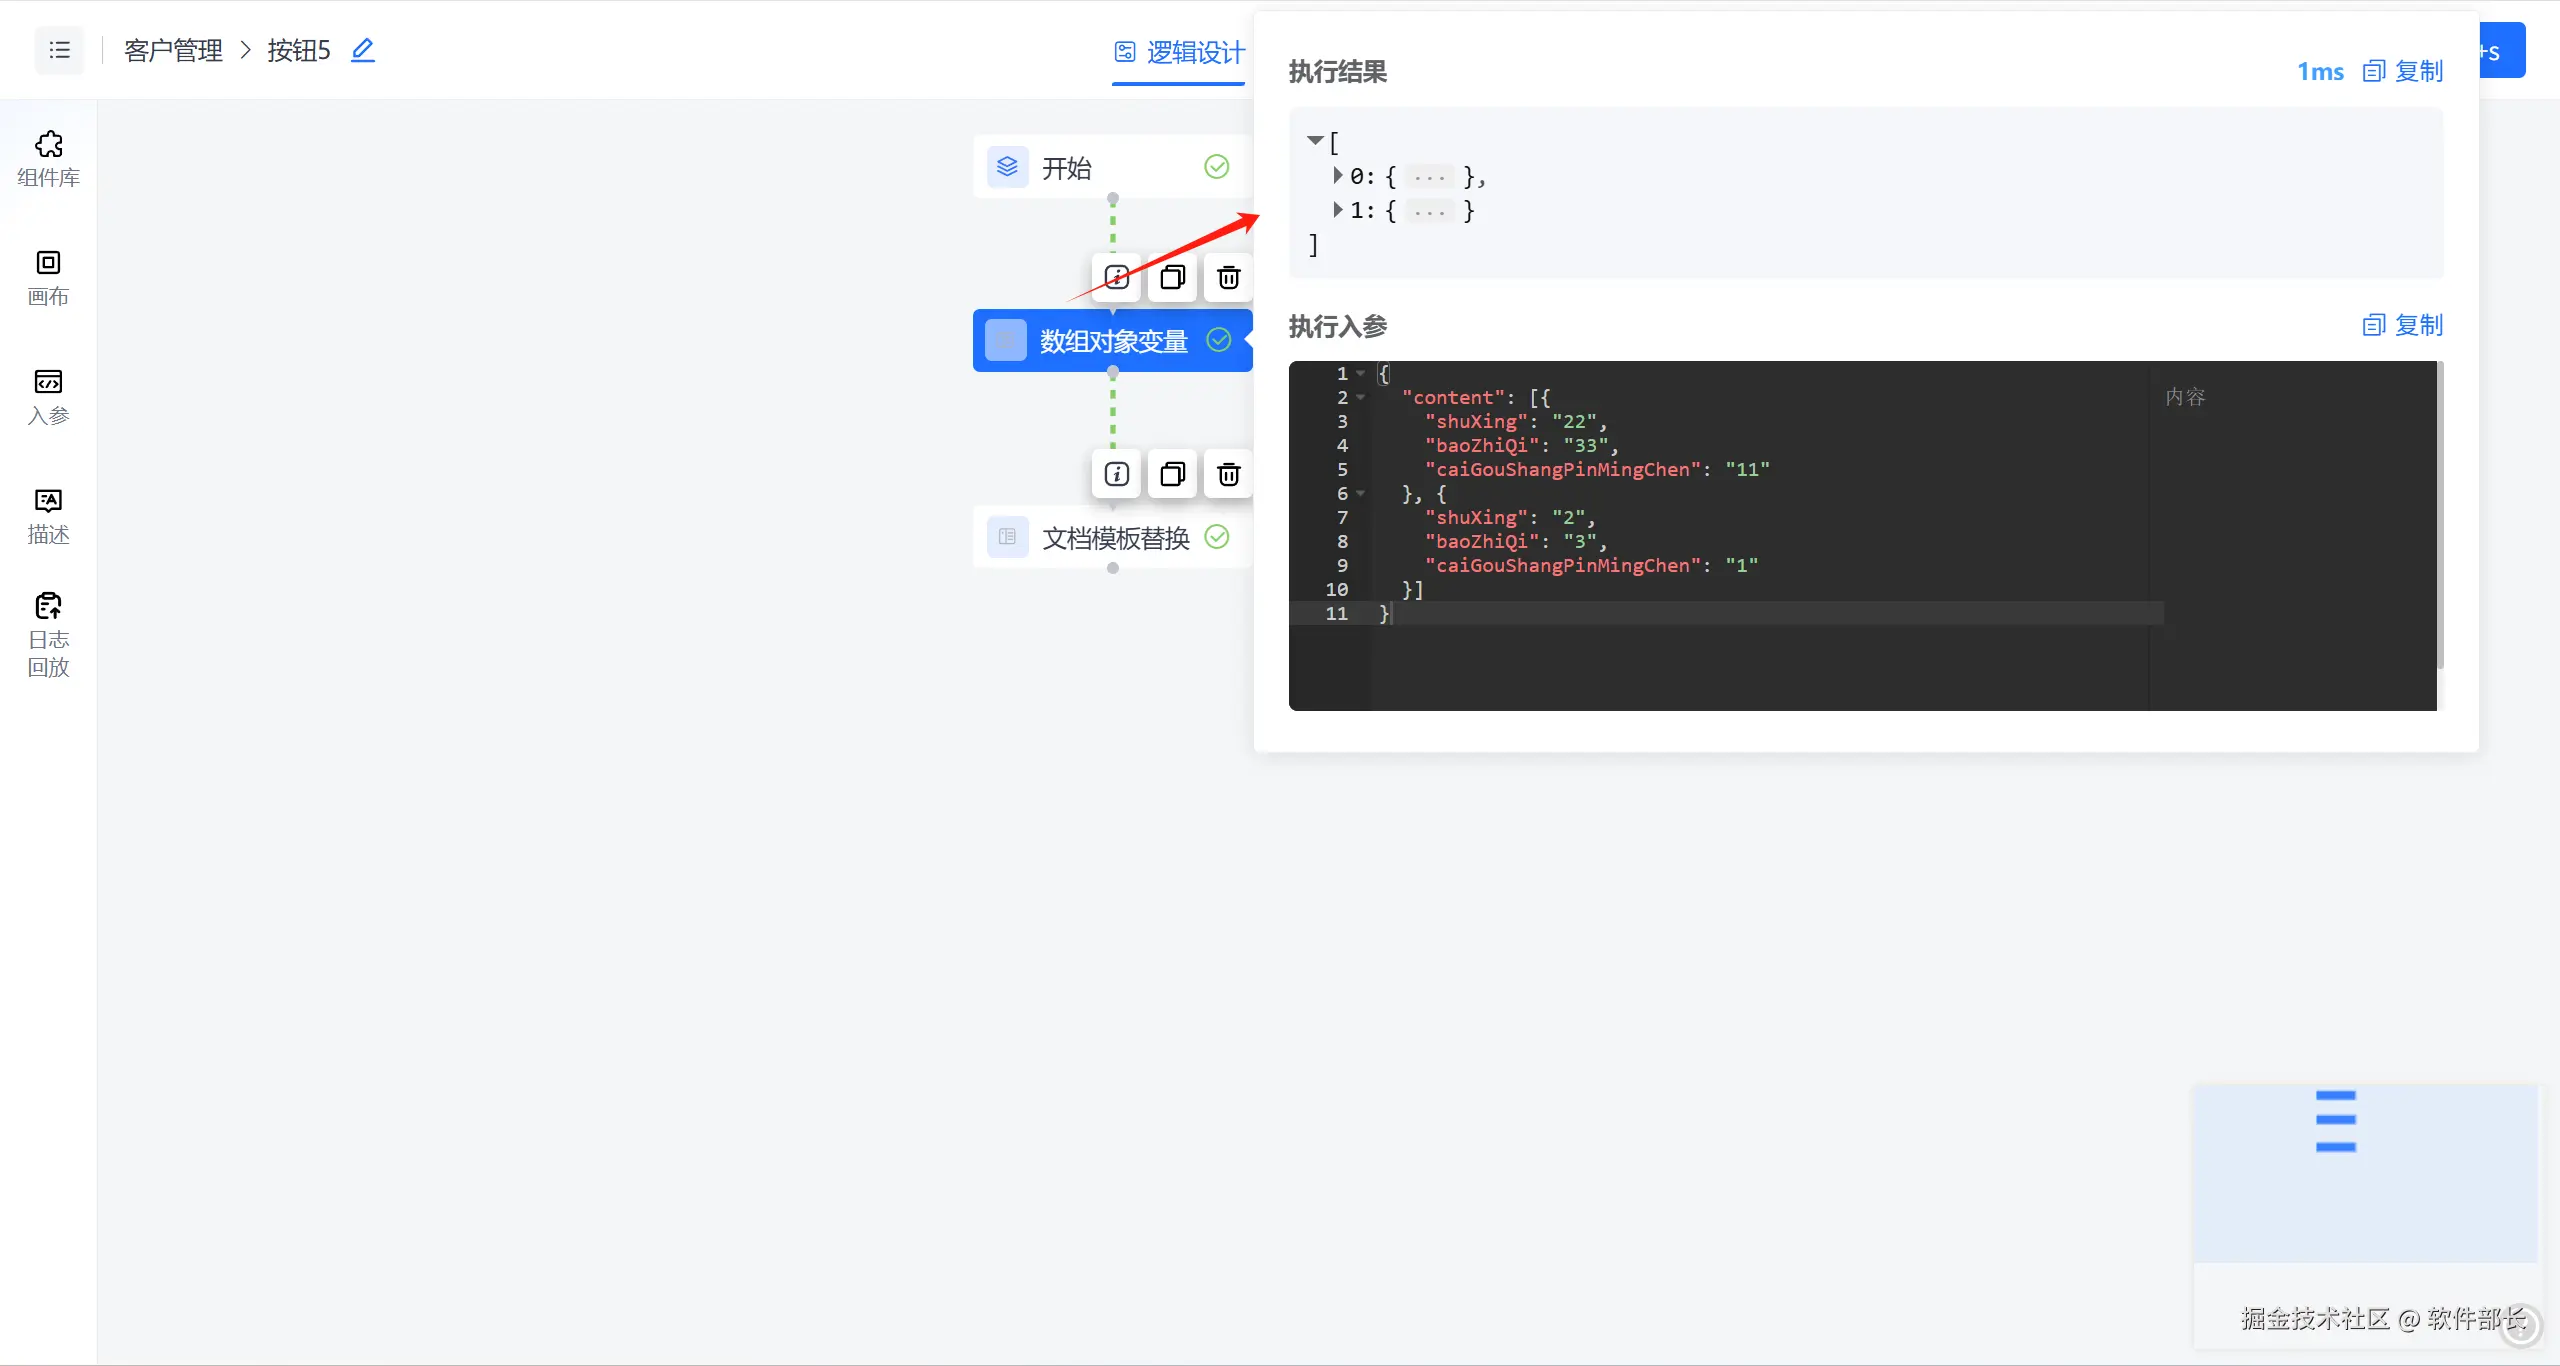Expand item 0 in the result tree
The width and height of the screenshot is (2560, 1366).
[x=1338, y=176]
